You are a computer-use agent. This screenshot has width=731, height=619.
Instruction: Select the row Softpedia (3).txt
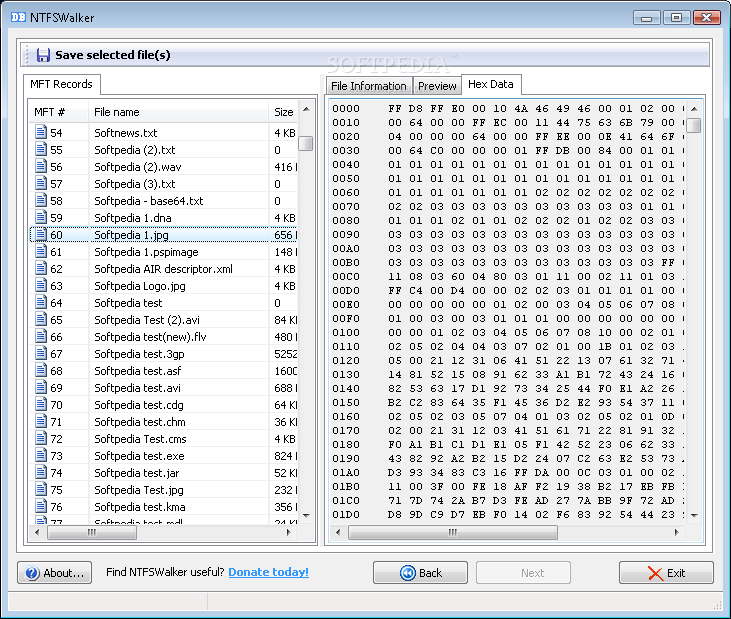pyautogui.click(x=164, y=184)
